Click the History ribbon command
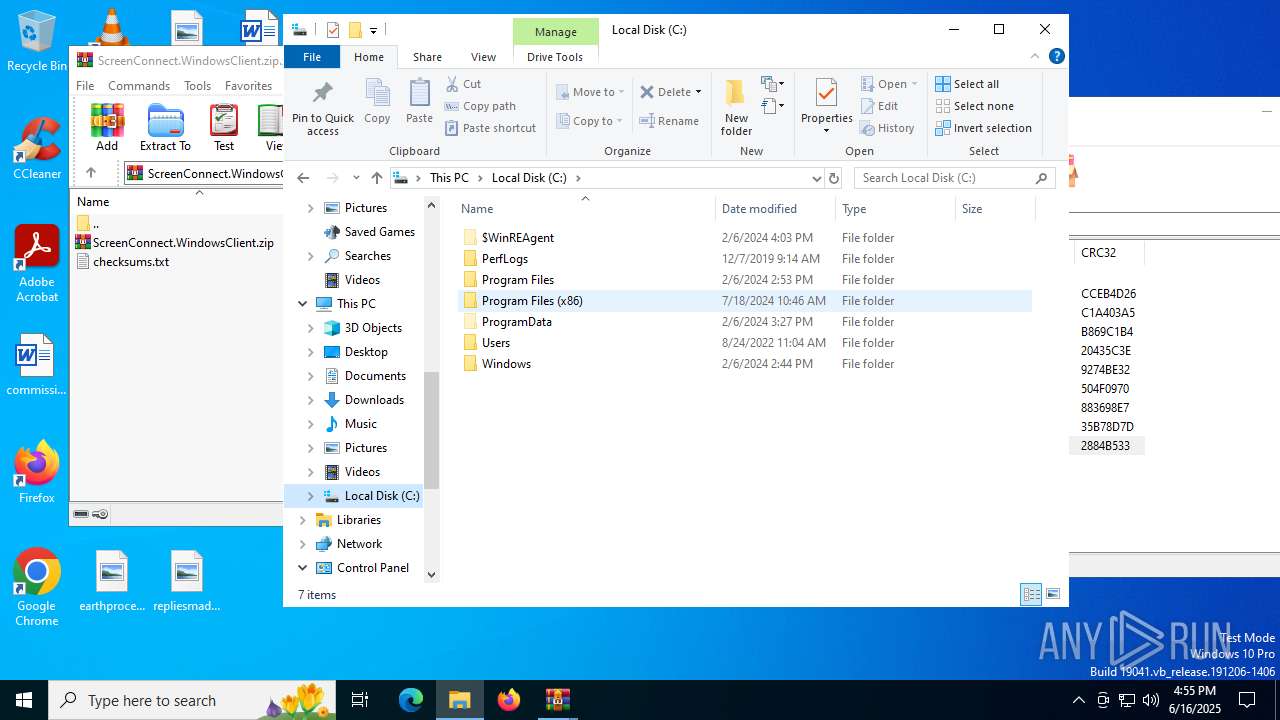The image size is (1280, 720). 887,128
